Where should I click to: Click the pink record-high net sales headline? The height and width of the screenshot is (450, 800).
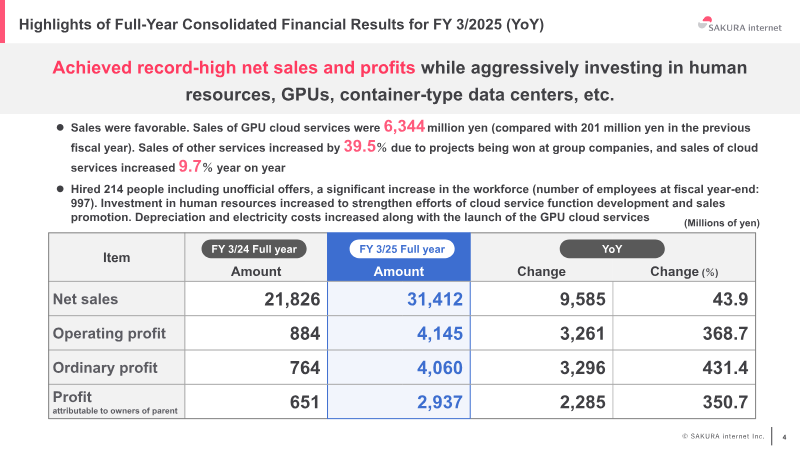coord(234,68)
